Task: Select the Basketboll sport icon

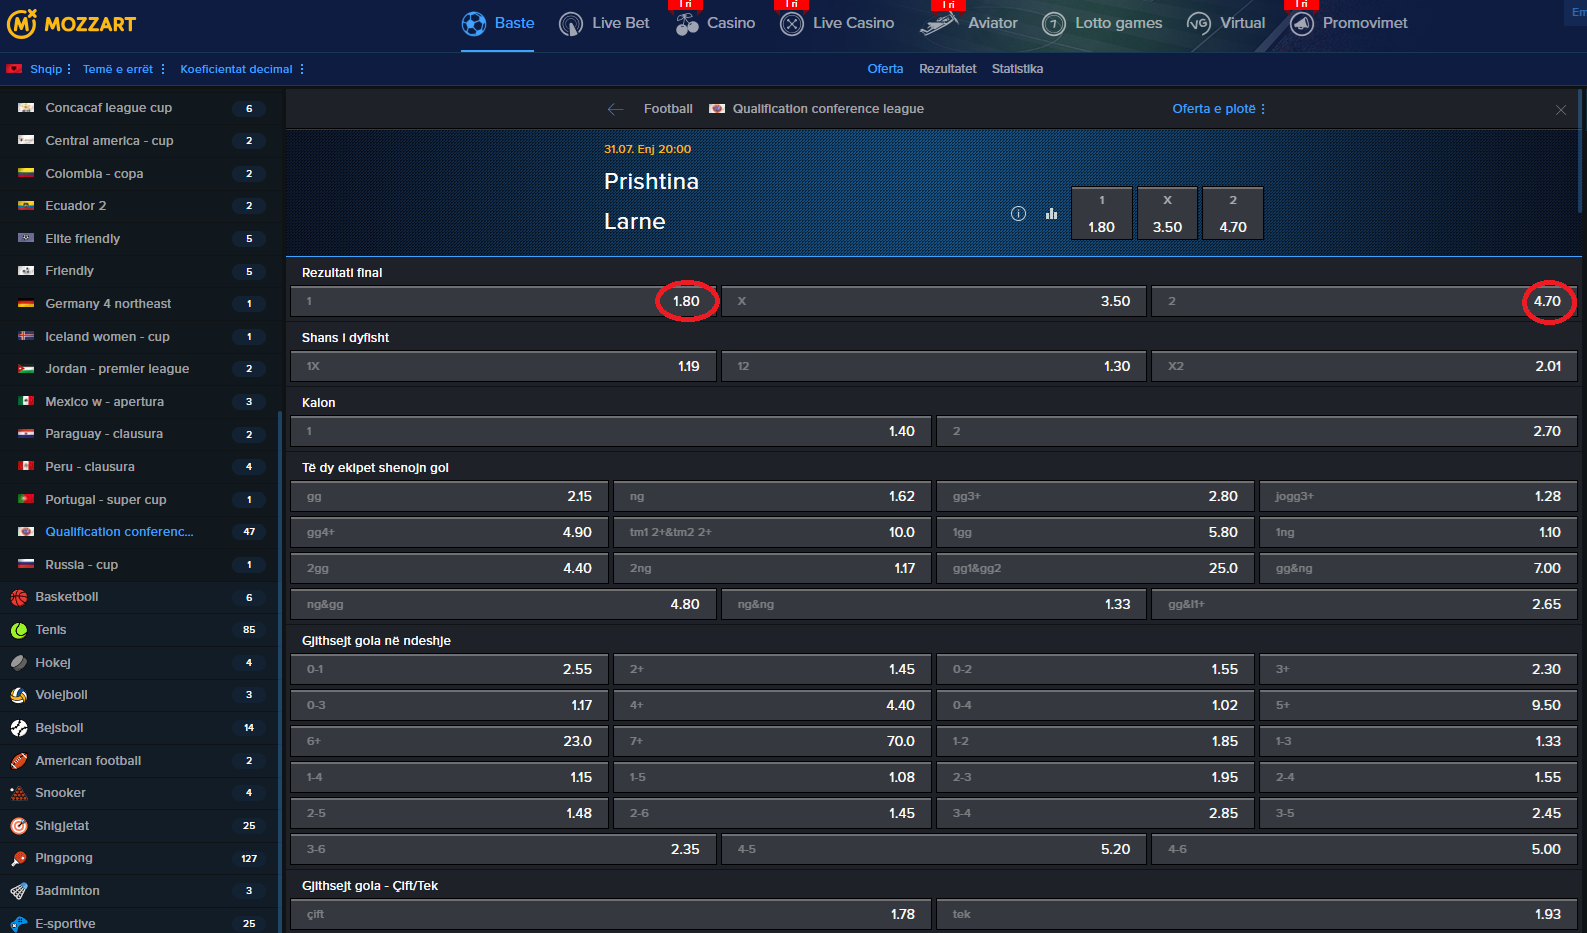Action: click(19, 597)
